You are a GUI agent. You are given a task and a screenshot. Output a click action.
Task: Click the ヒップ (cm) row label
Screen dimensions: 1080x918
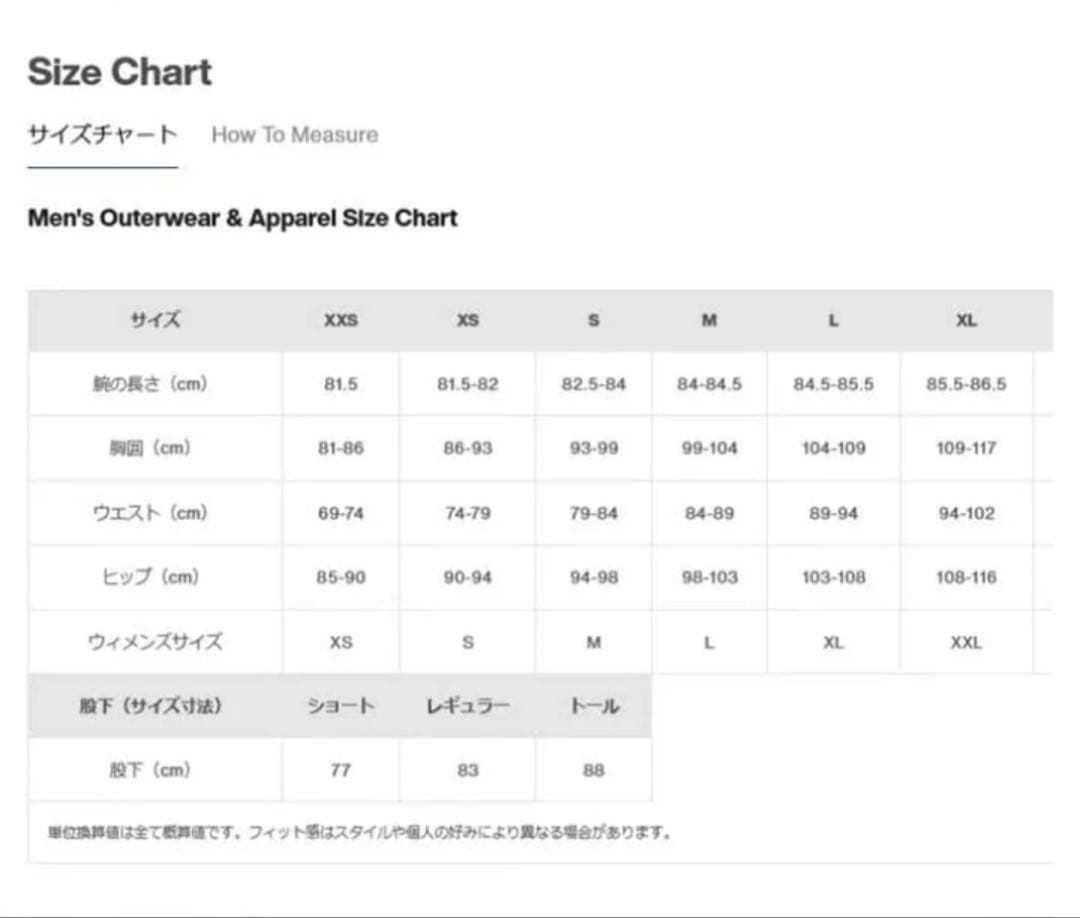pos(150,577)
